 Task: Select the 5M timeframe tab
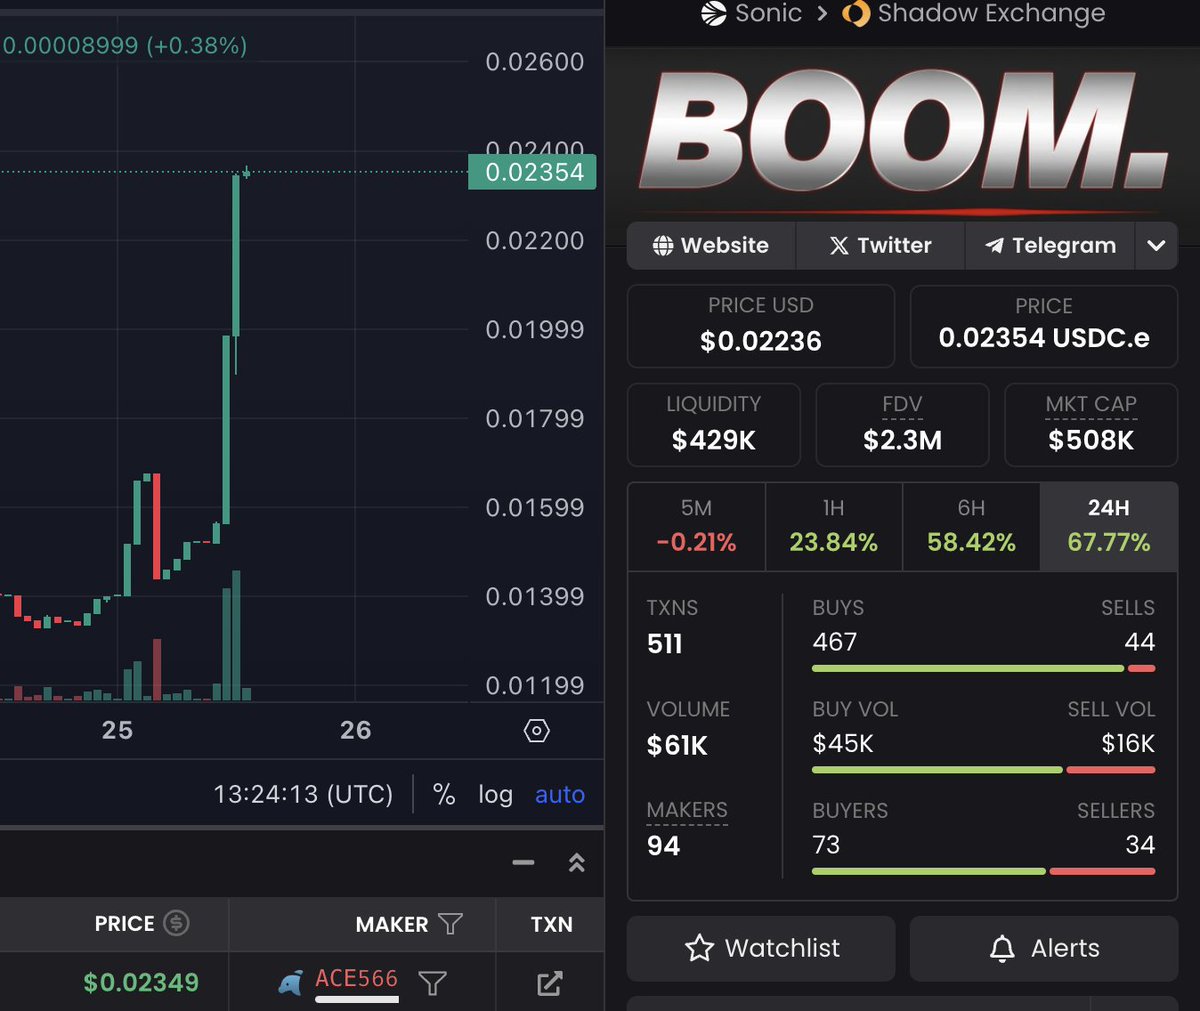point(696,527)
